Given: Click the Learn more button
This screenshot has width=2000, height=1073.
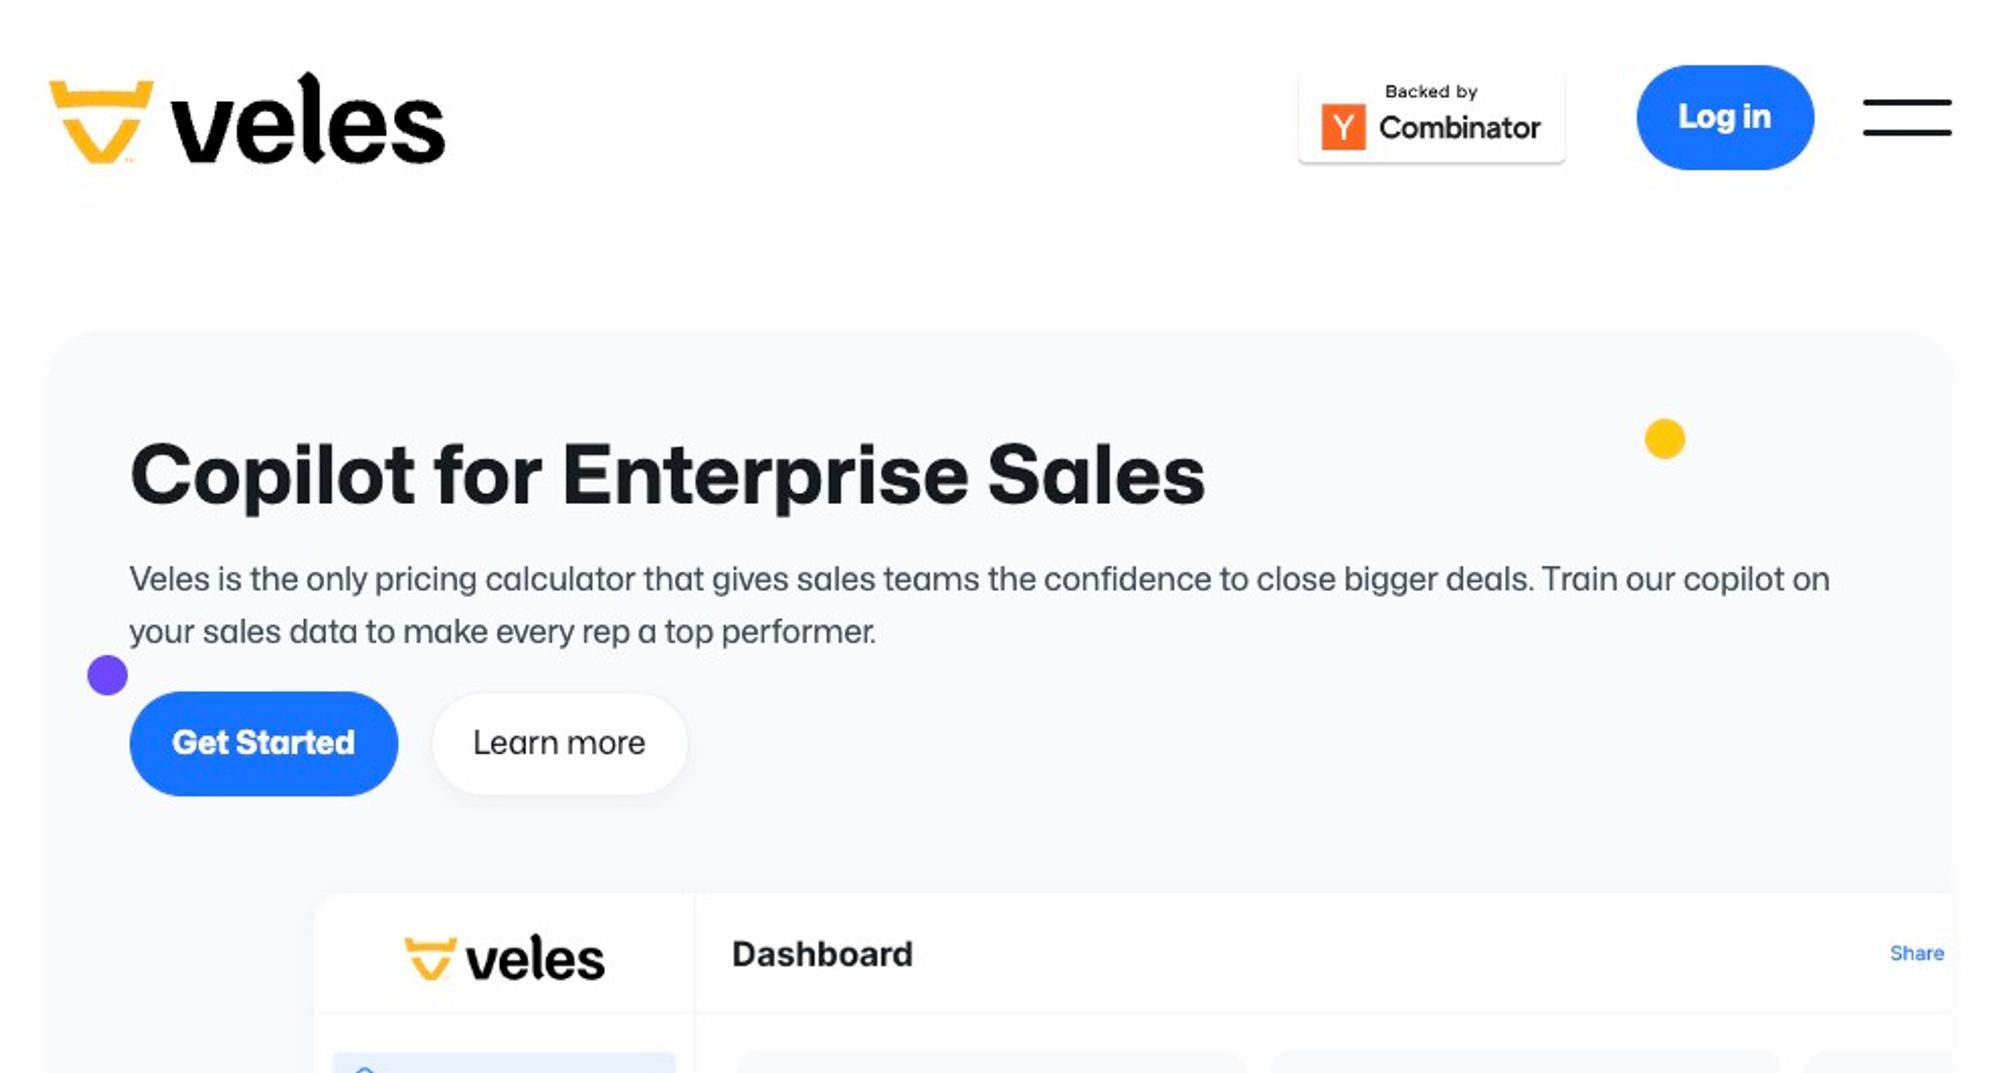Looking at the screenshot, I should tap(559, 743).
